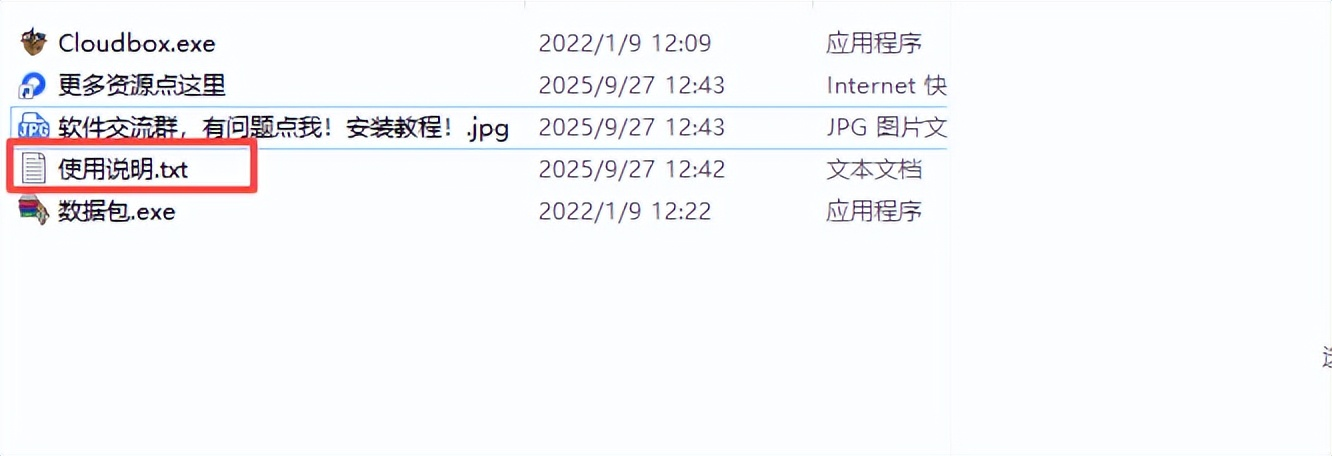Viewport: 1332px width, 456px height.
Task: Select the JPG image file icon
Action: (34, 128)
